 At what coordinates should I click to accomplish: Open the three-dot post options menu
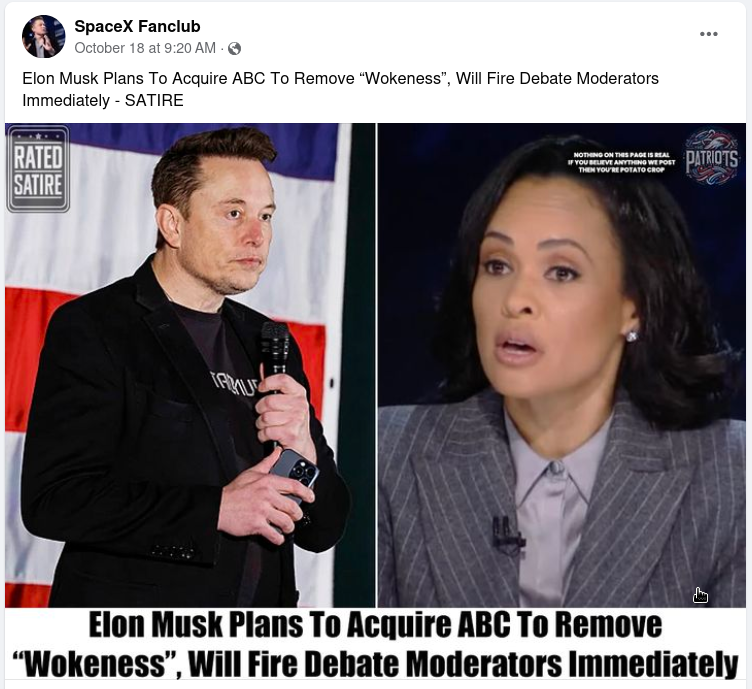point(708,34)
